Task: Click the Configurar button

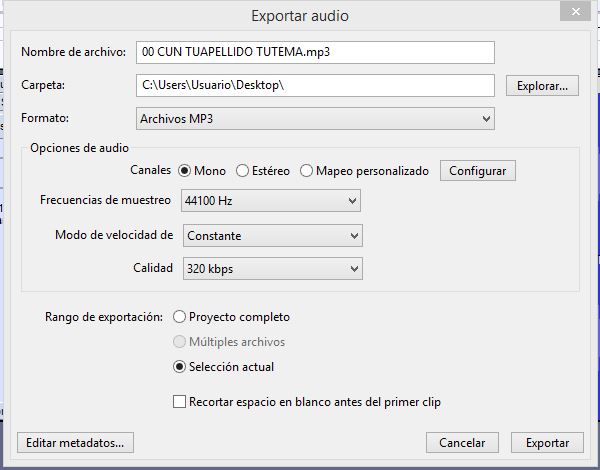Action: coord(477,171)
